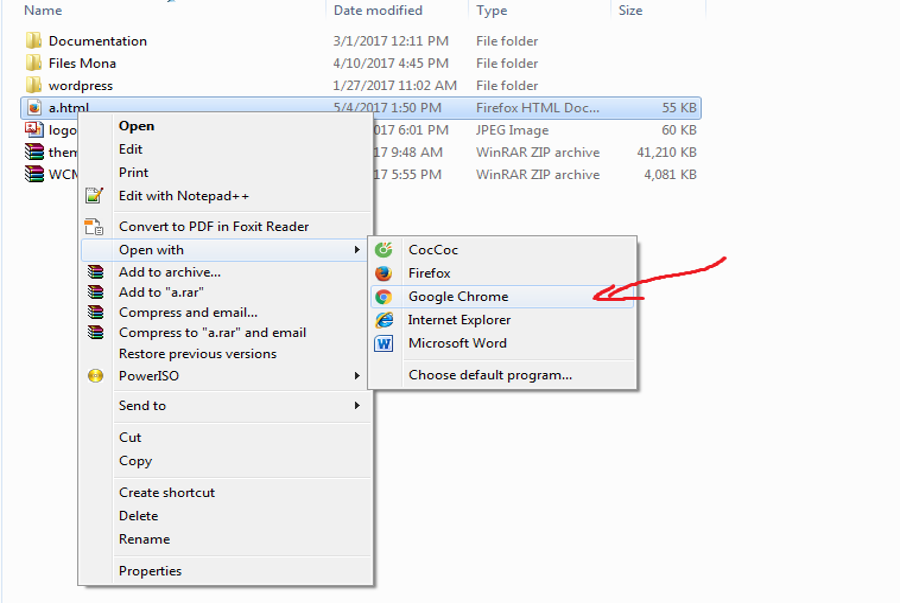This screenshot has width=900, height=603.
Task: Click the 4,081 KB size cell
Action: 670,174
